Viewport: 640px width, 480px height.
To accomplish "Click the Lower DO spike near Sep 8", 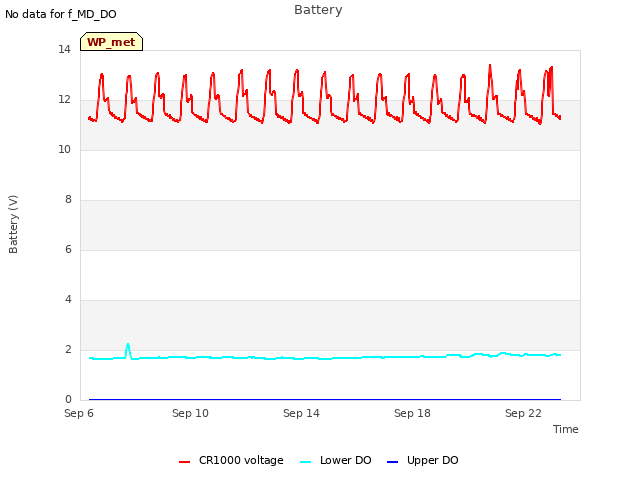I will 128,345.
